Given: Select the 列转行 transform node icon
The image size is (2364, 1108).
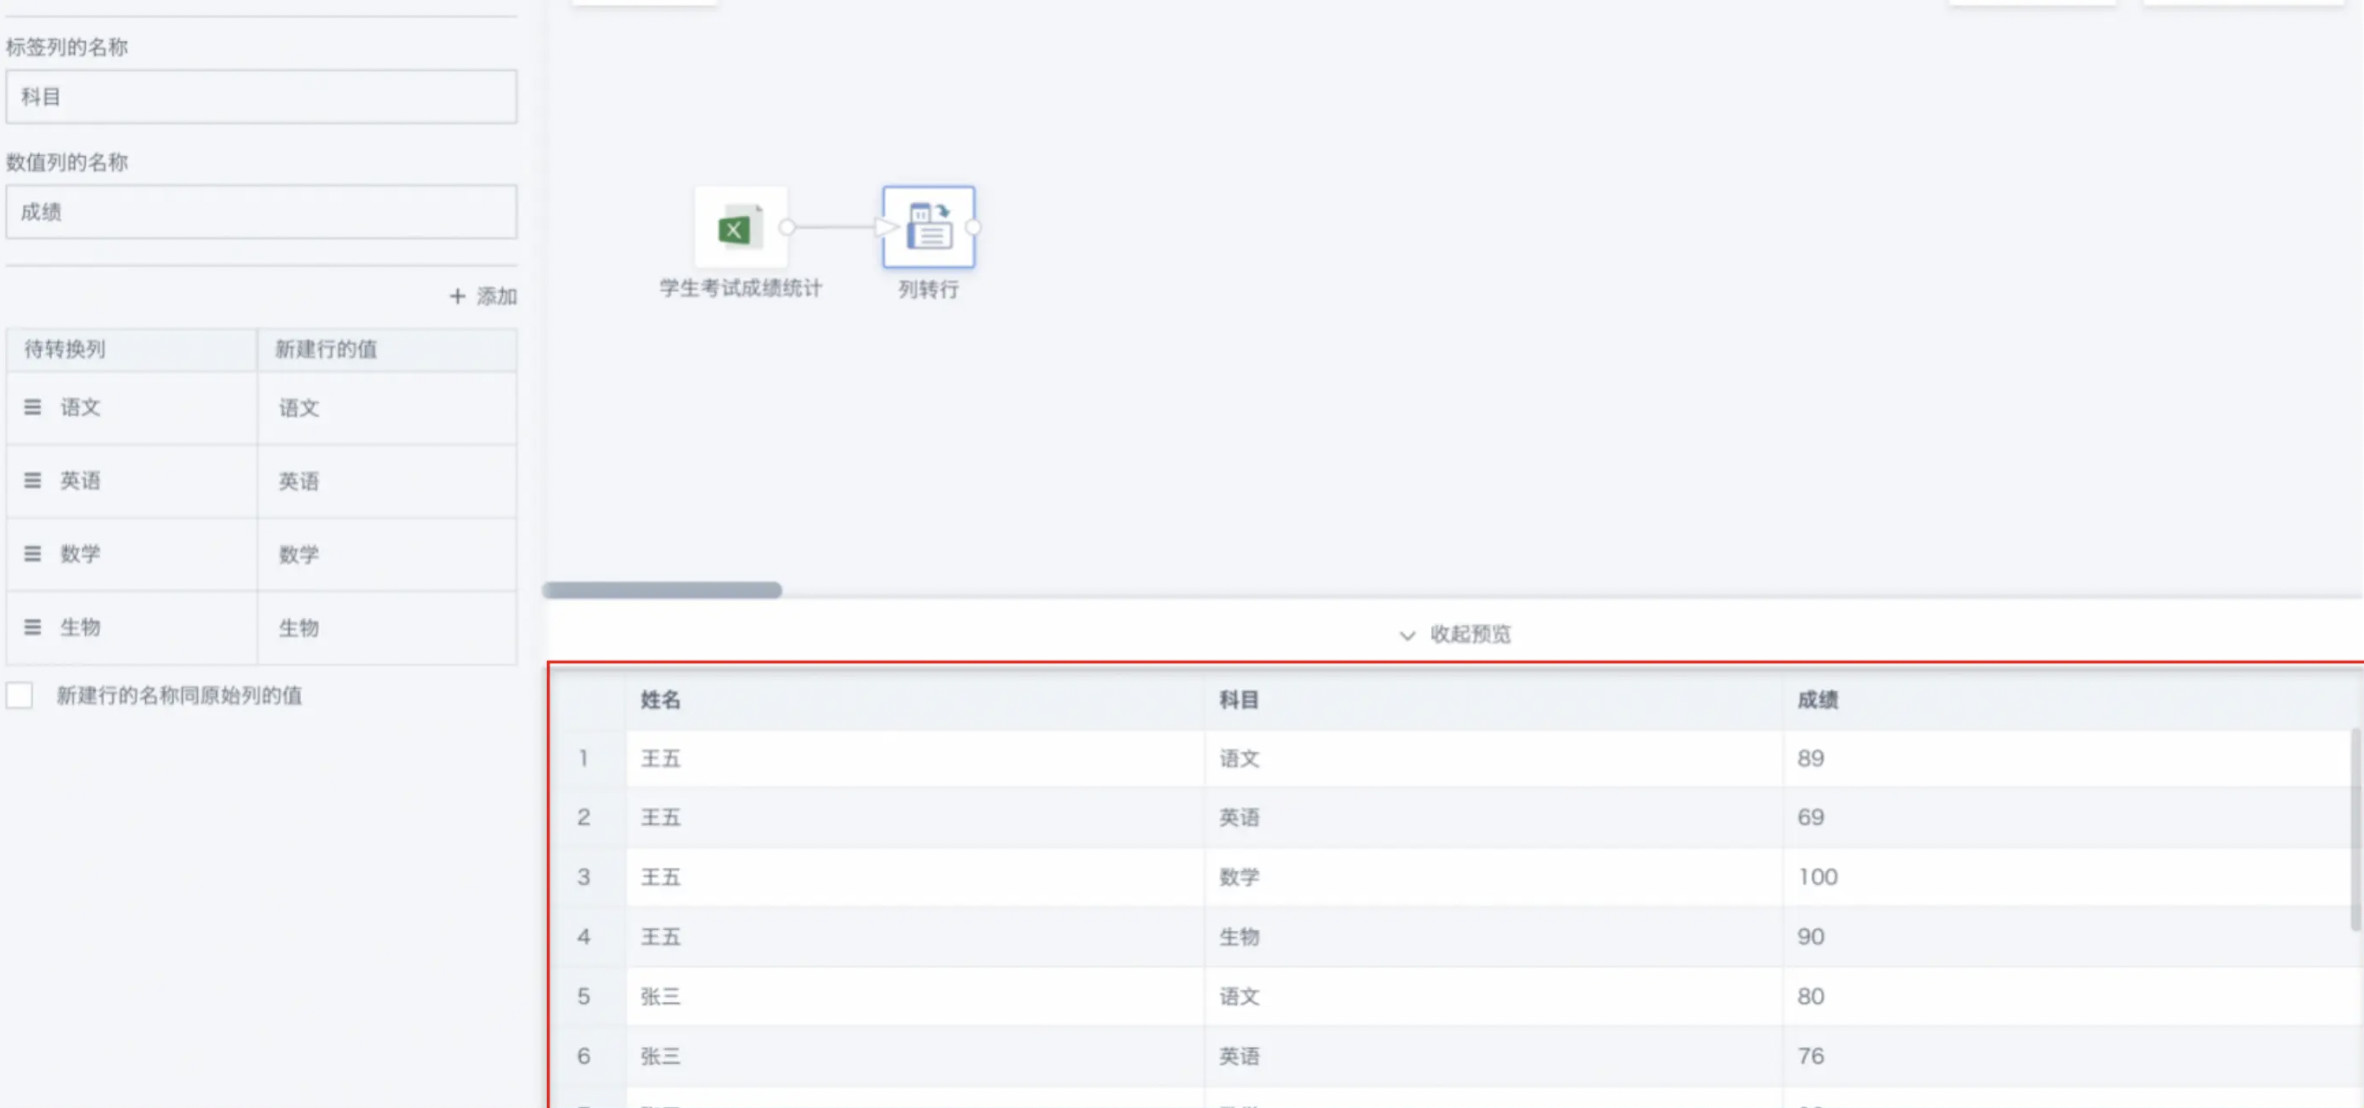Looking at the screenshot, I should pyautogui.click(x=928, y=227).
